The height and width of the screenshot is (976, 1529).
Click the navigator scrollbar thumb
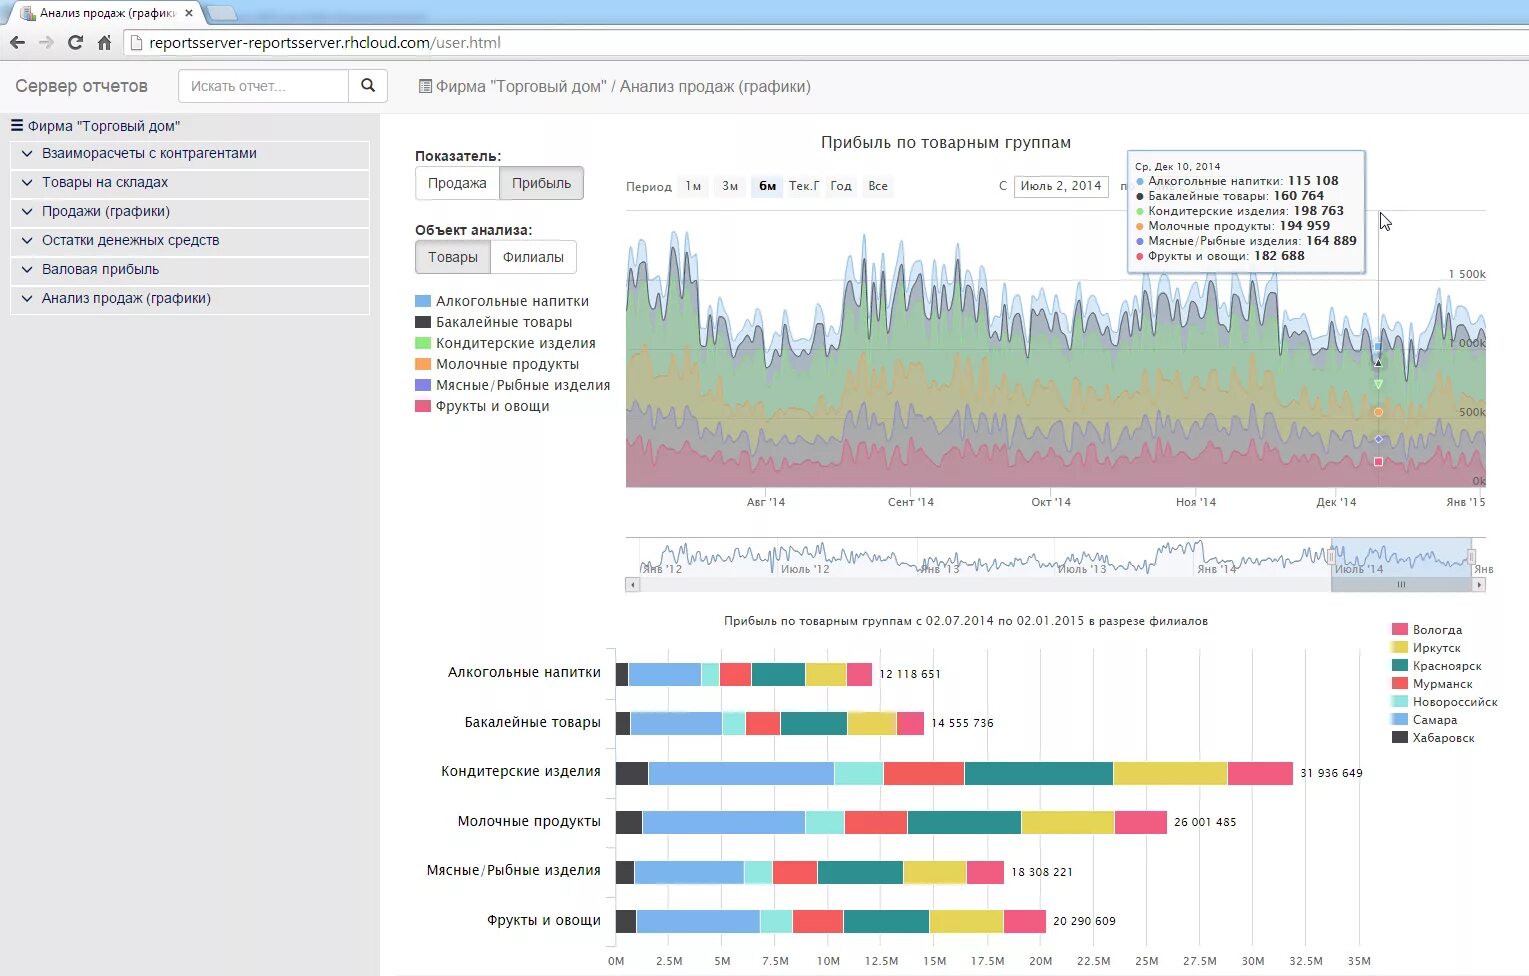pyautogui.click(x=1401, y=585)
